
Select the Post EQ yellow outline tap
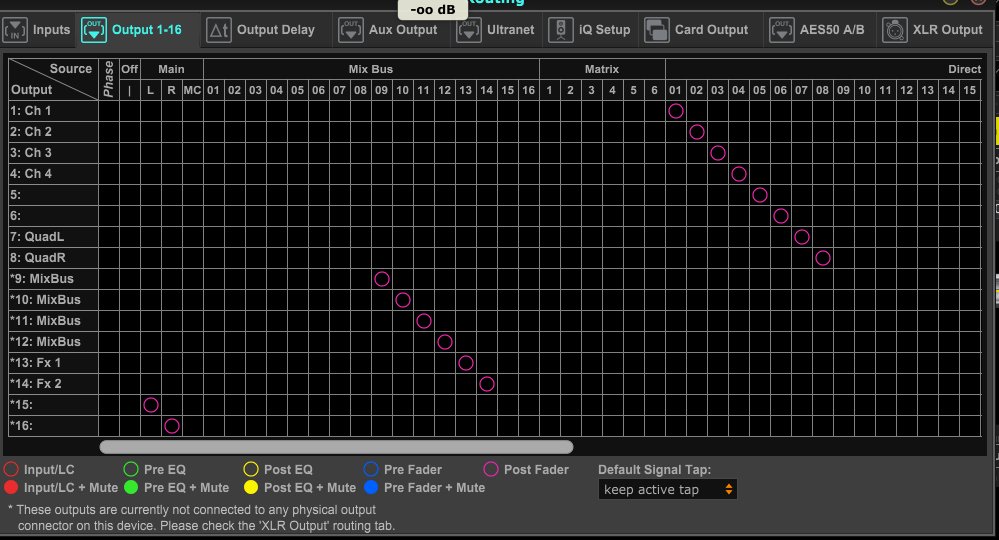click(x=251, y=469)
